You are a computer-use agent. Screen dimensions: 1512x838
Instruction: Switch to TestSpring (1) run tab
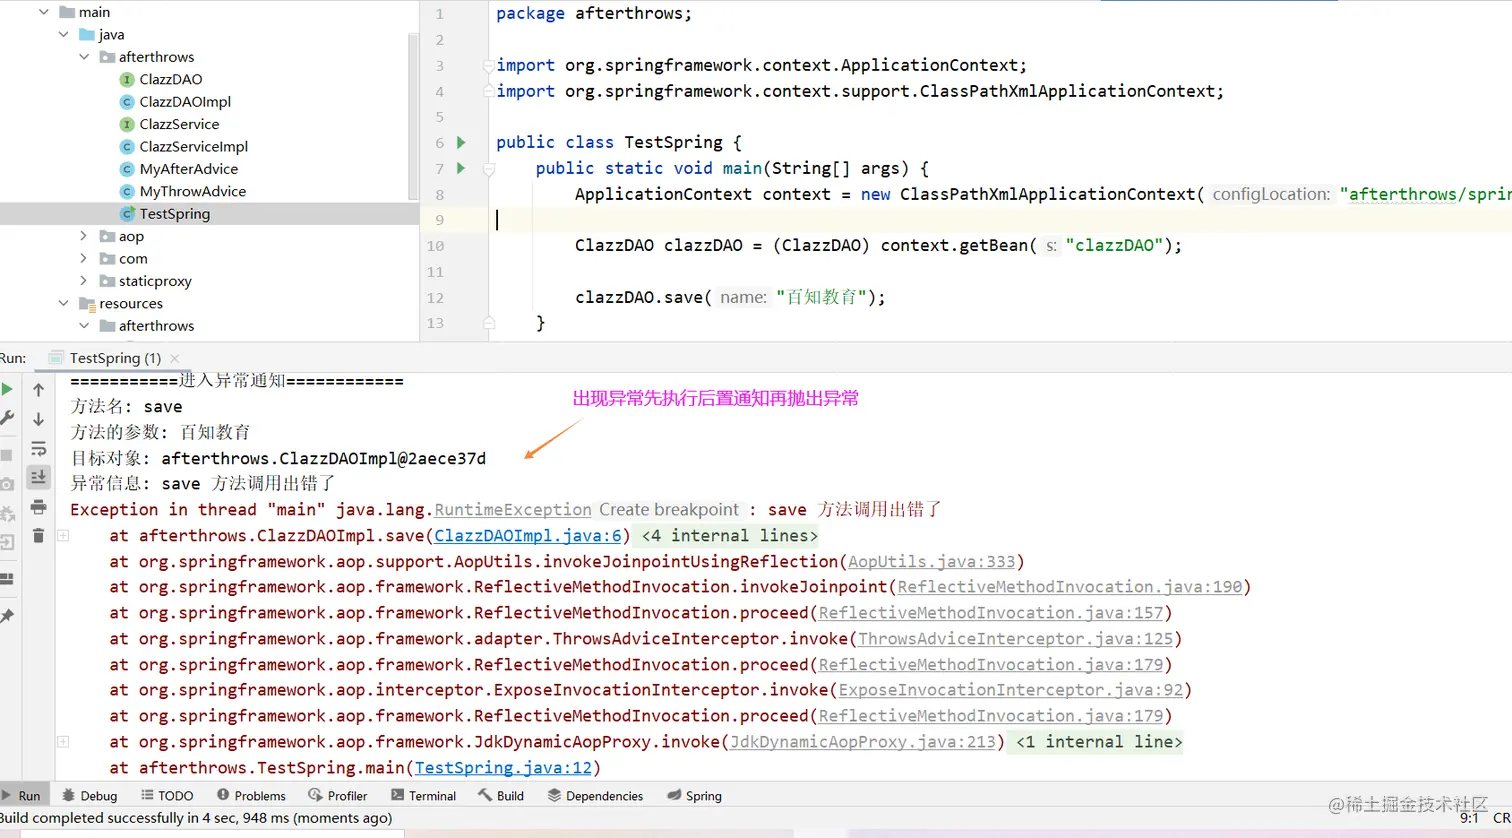point(115,358)
